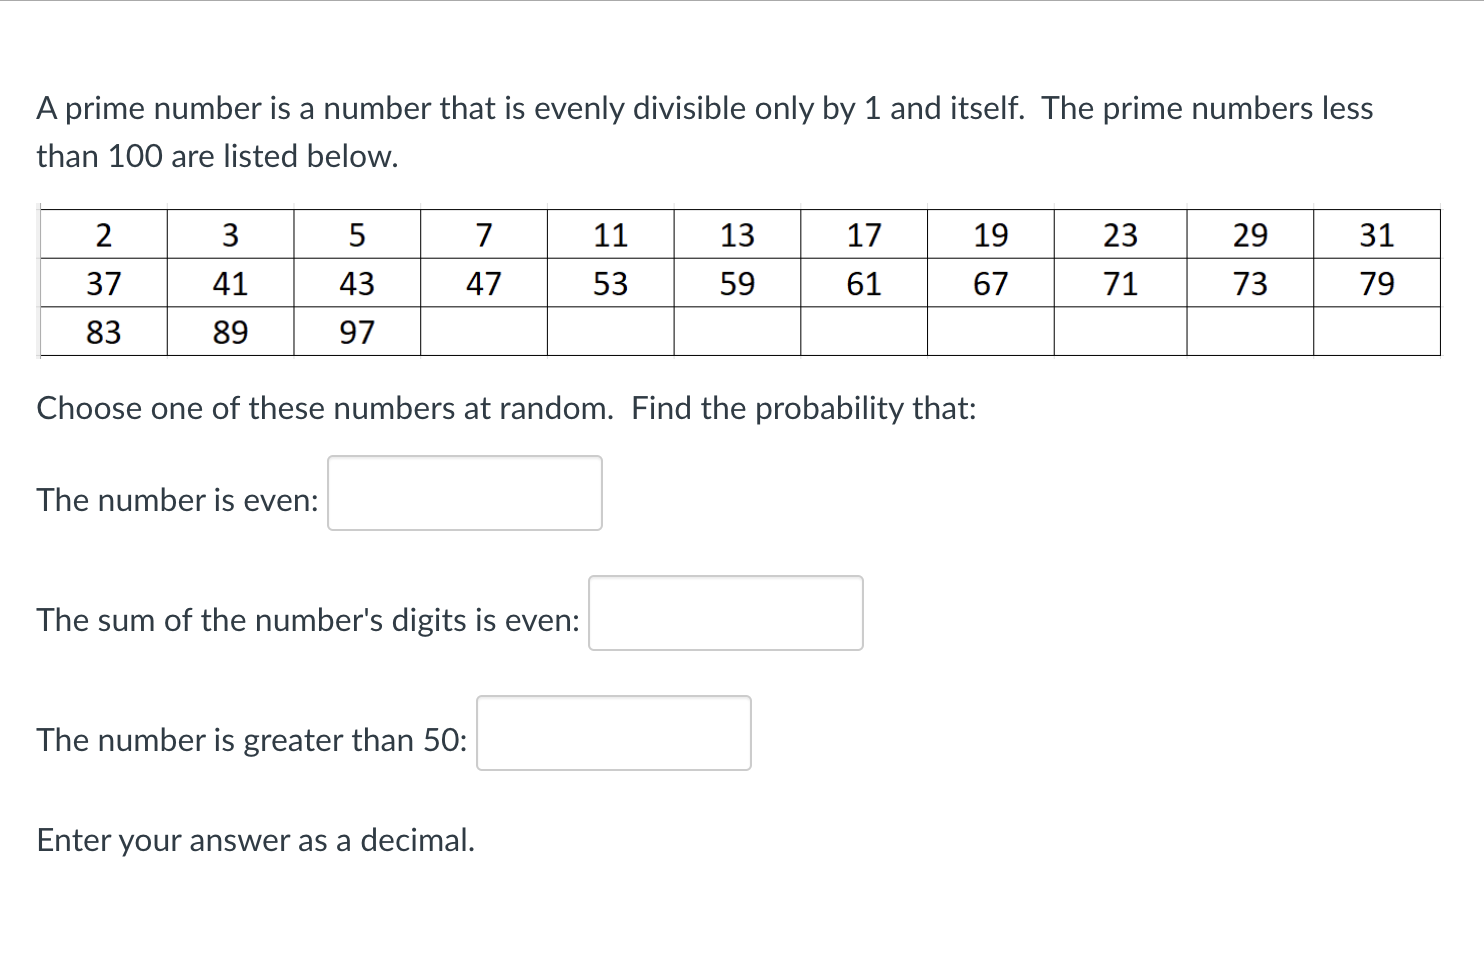Select the number 97 in the table
The height and width of the screenshot is (968, 1484).
coord(357,331)
